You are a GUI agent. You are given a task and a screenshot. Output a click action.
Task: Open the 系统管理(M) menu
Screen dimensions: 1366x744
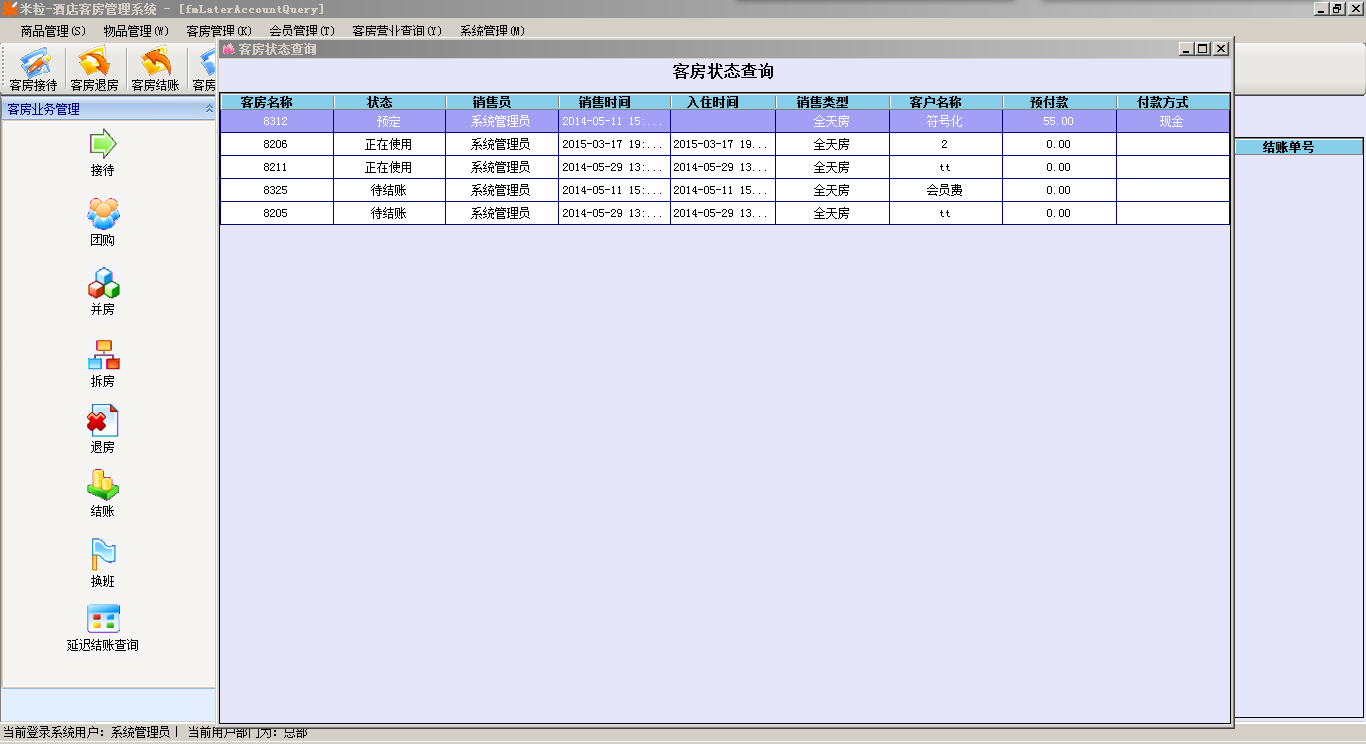click(492, 31)
